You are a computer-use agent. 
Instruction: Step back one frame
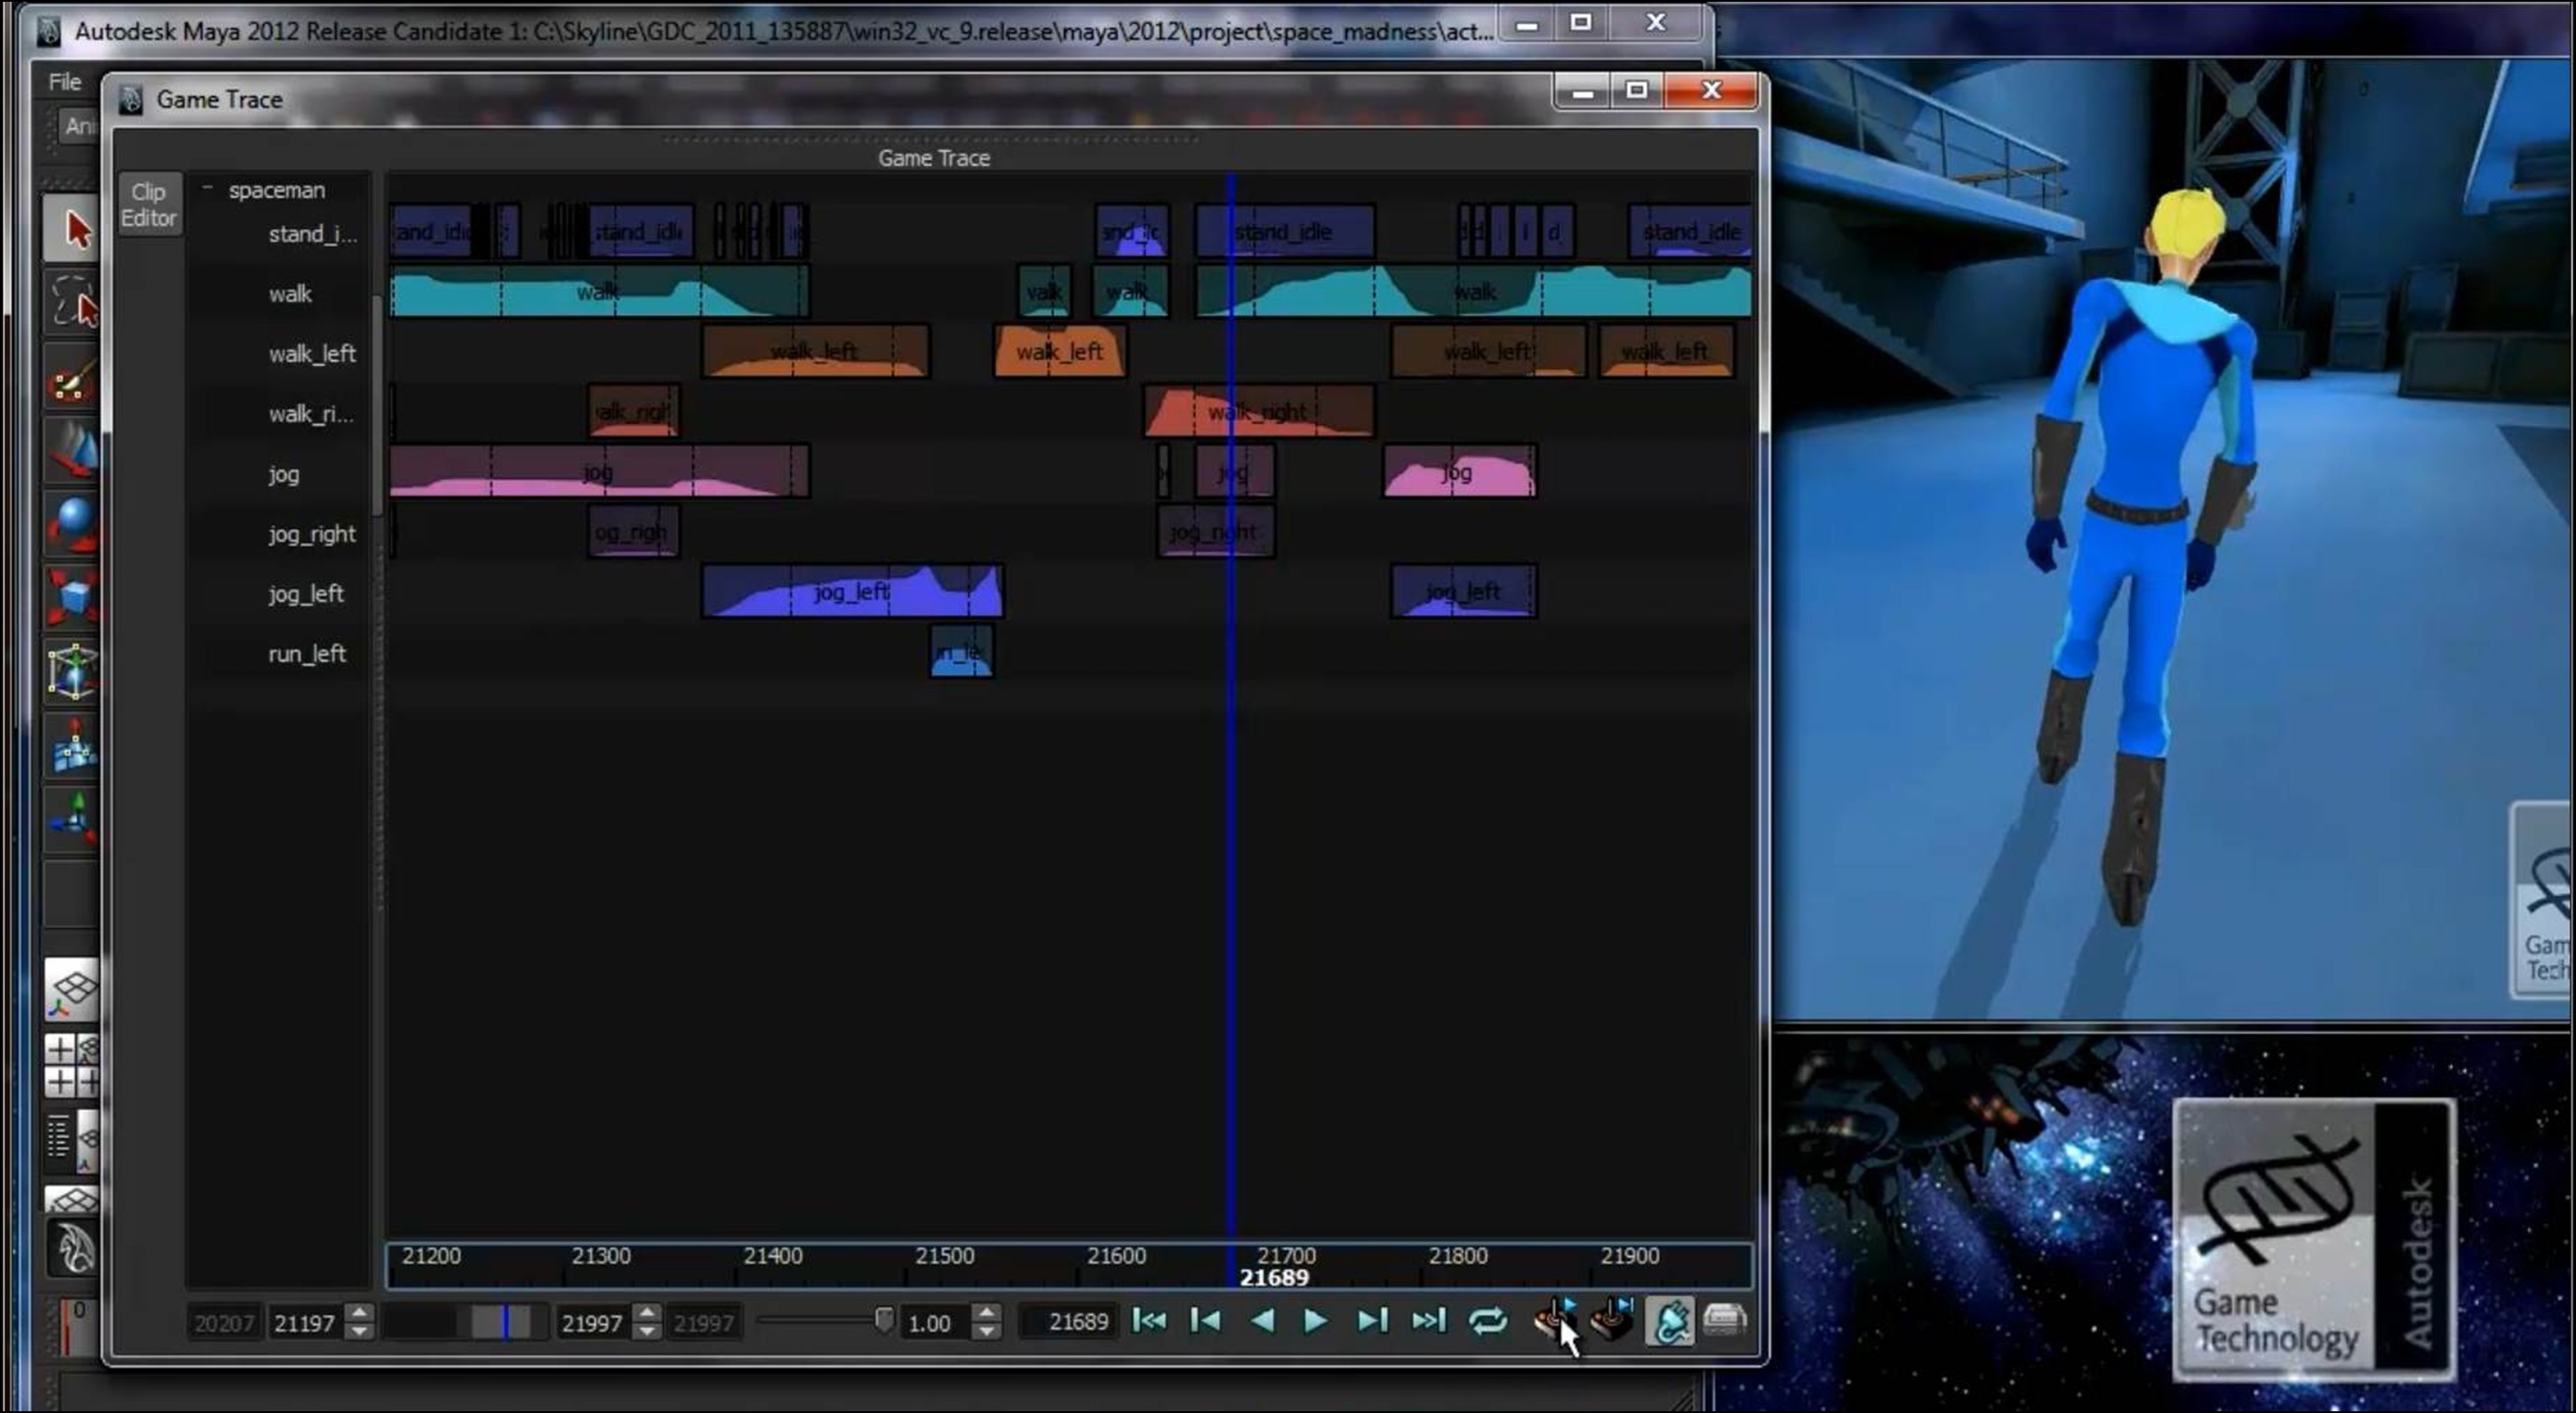point(1205,1321)
